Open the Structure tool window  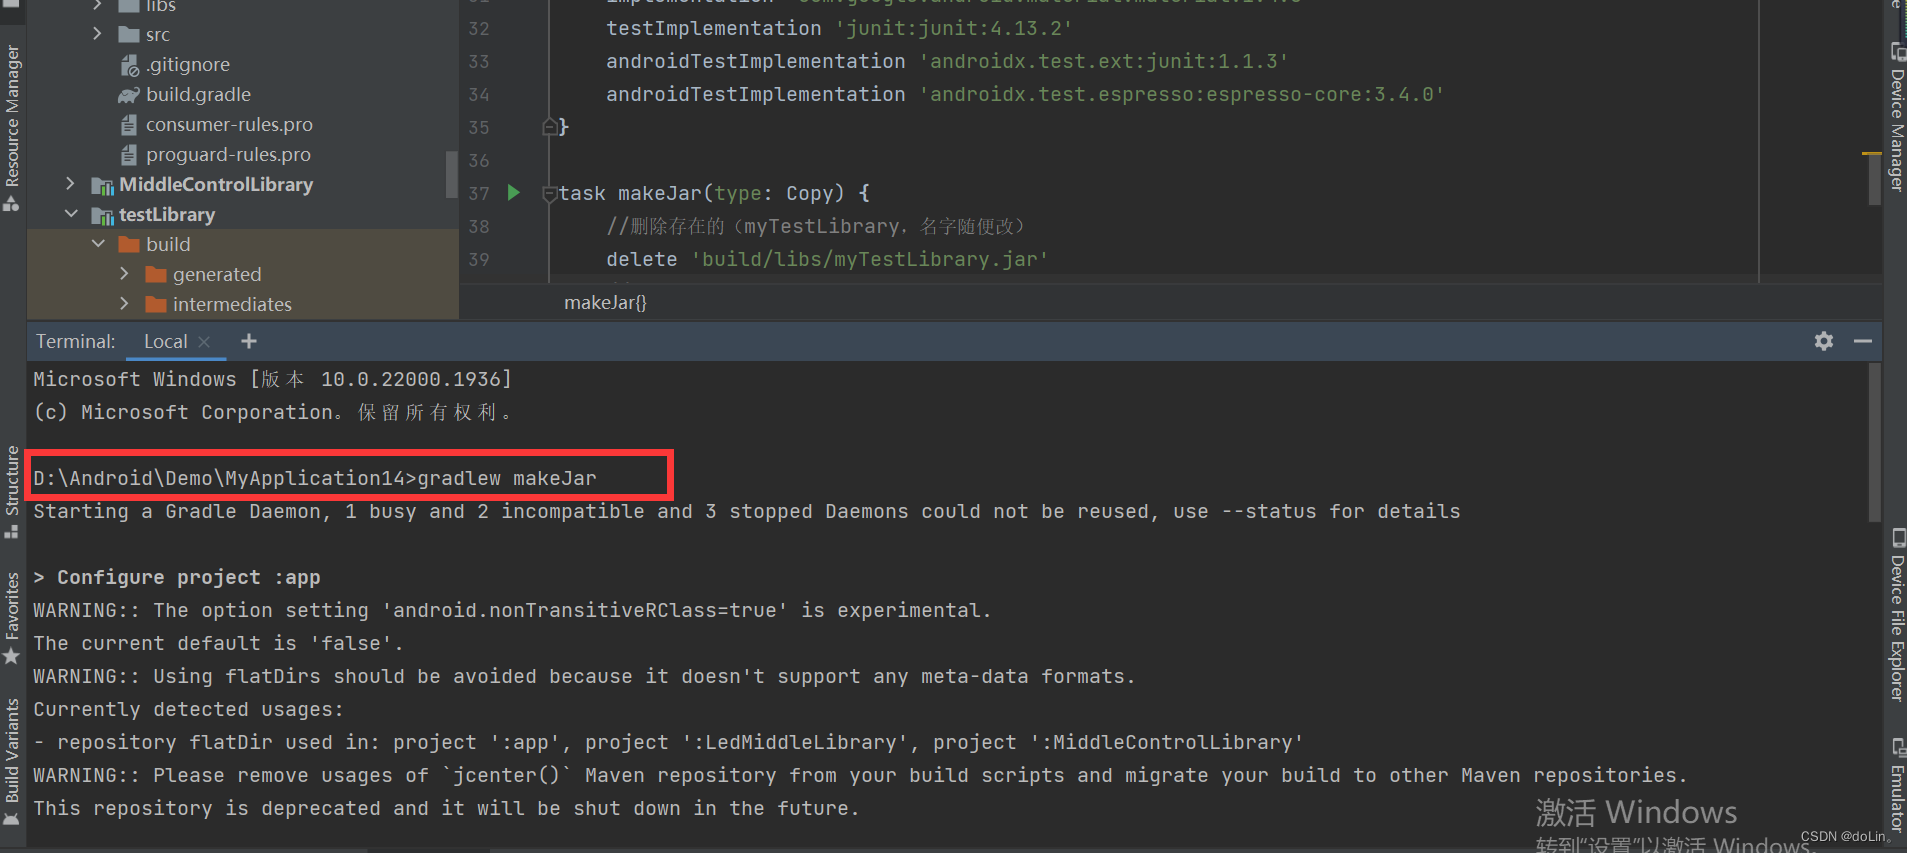click(x=12, y=492)
